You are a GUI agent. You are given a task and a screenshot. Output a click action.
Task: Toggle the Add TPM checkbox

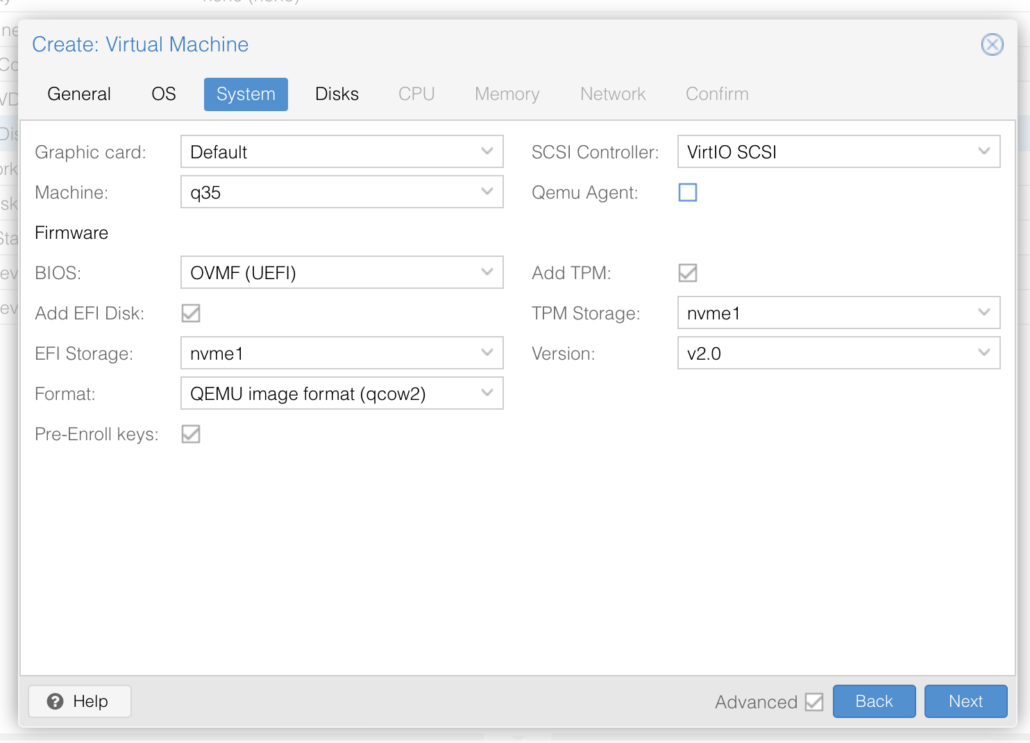click(x=688, y=273)
